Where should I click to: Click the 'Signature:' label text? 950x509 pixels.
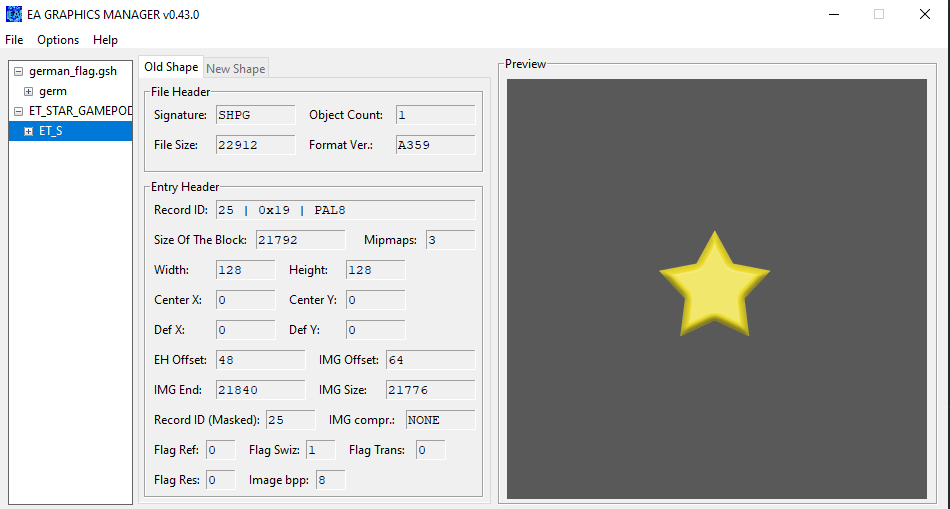click(181, 115)
